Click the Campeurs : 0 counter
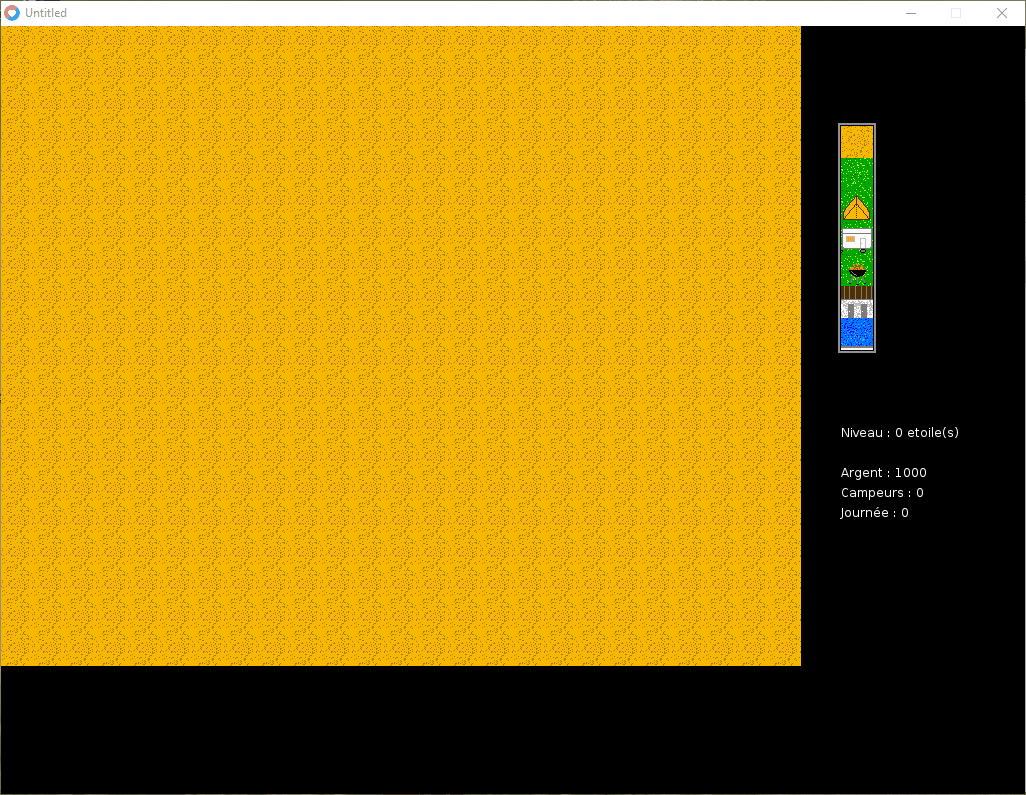 882,493
